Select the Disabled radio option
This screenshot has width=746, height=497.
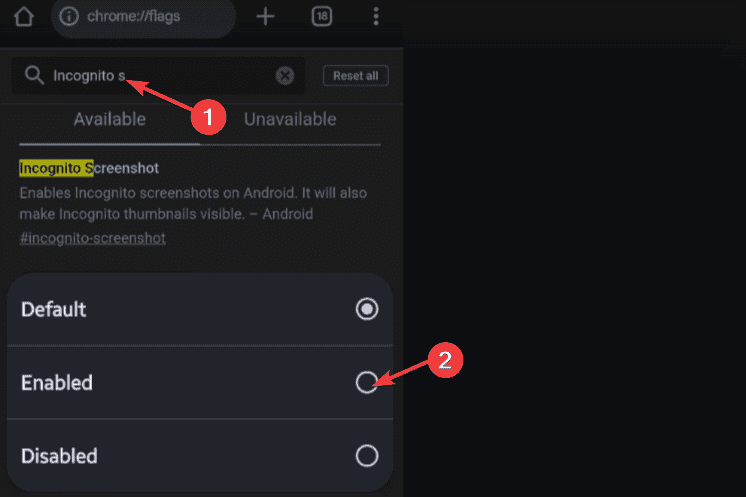[x=367, y=456]
